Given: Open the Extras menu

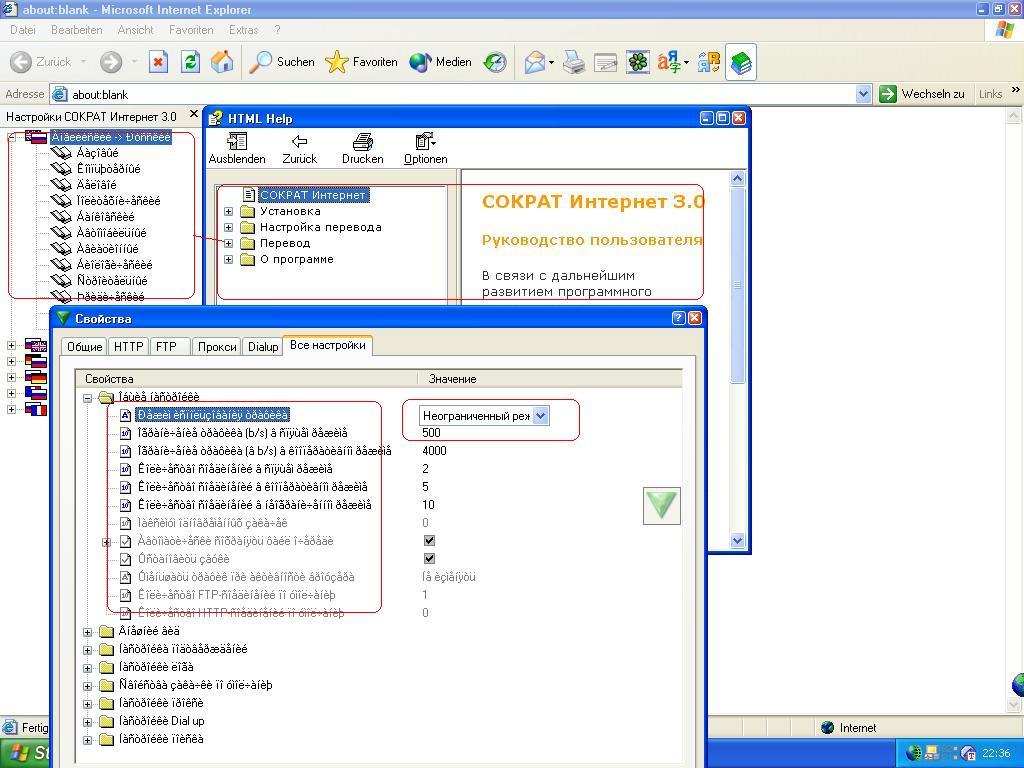Looking at the screenshot, I should point(243,30).
